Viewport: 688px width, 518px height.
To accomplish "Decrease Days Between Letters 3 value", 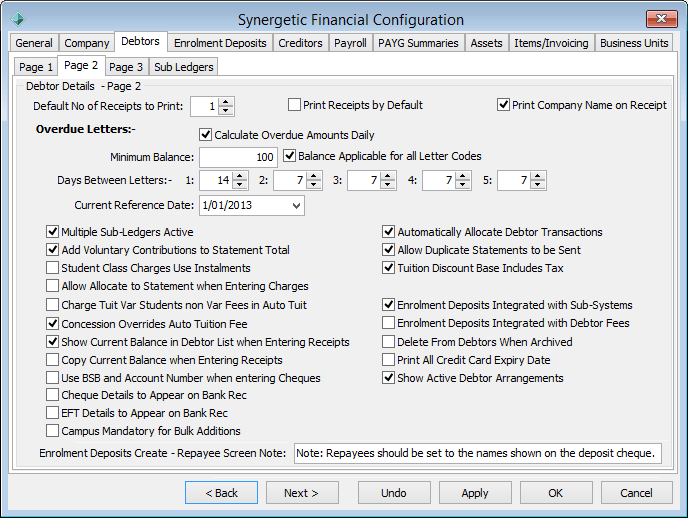I will click(x=387, y=185).
